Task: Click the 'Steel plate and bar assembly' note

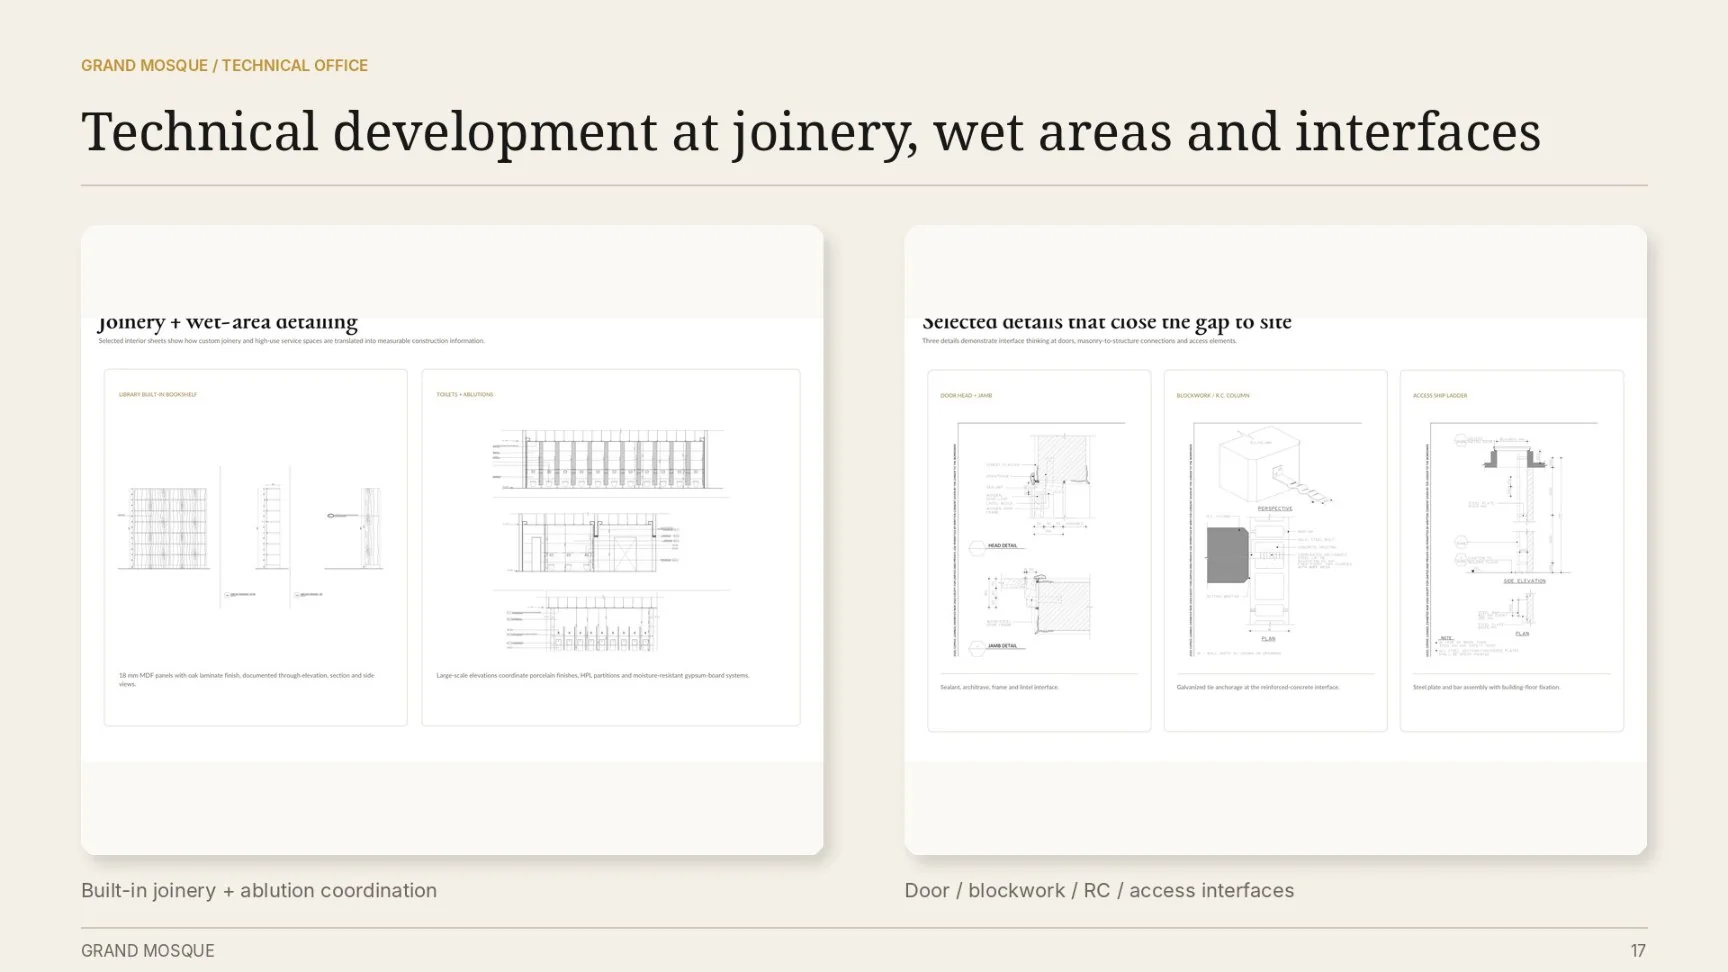Action: click(x=1486, y=687)
